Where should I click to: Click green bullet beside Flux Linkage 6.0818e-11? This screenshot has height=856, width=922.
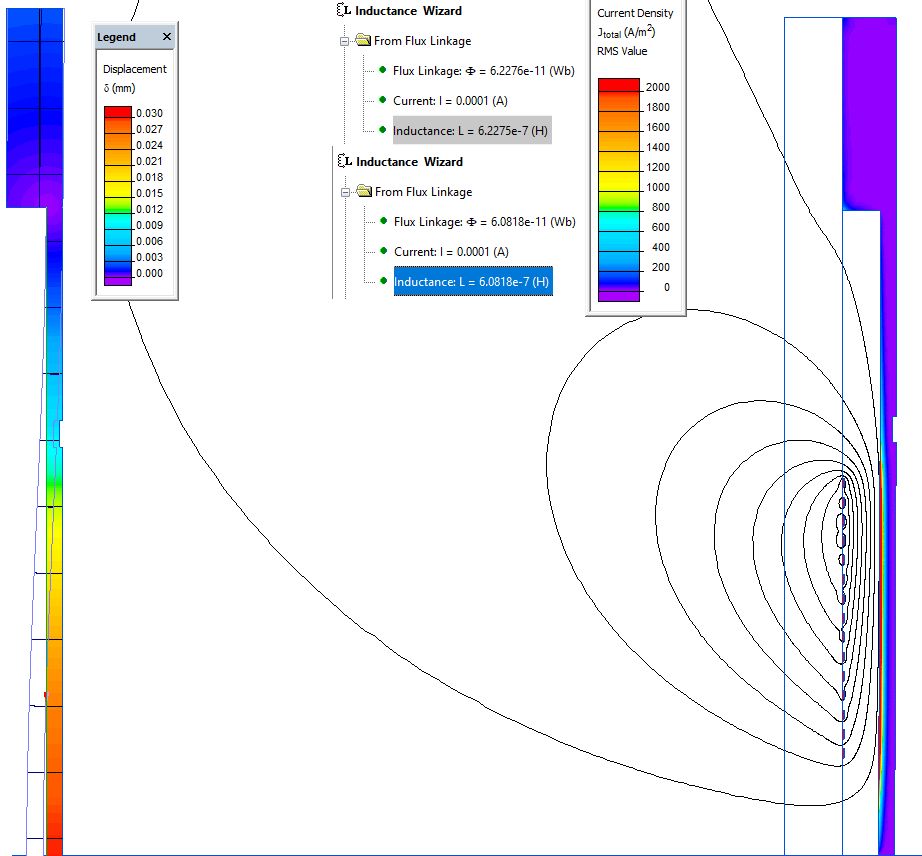coord(384,221)
